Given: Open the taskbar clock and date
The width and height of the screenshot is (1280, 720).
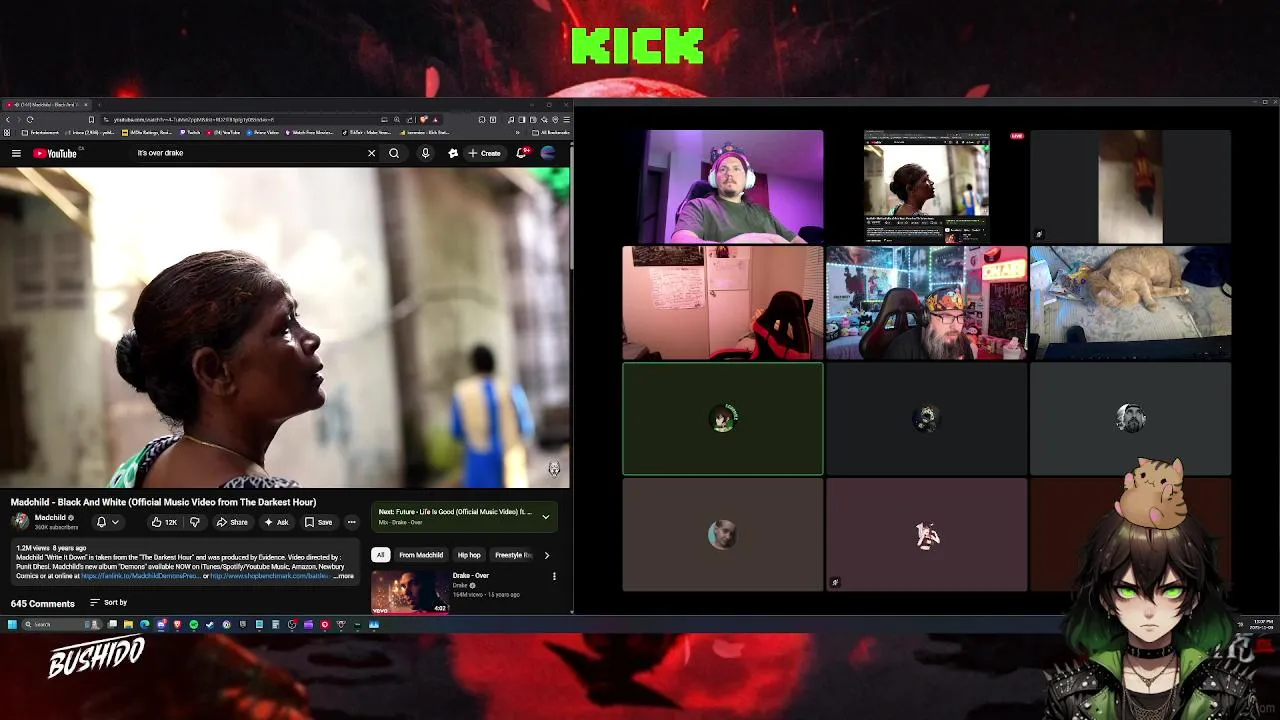Looking at the screenshot, I should pos(1263,624).
